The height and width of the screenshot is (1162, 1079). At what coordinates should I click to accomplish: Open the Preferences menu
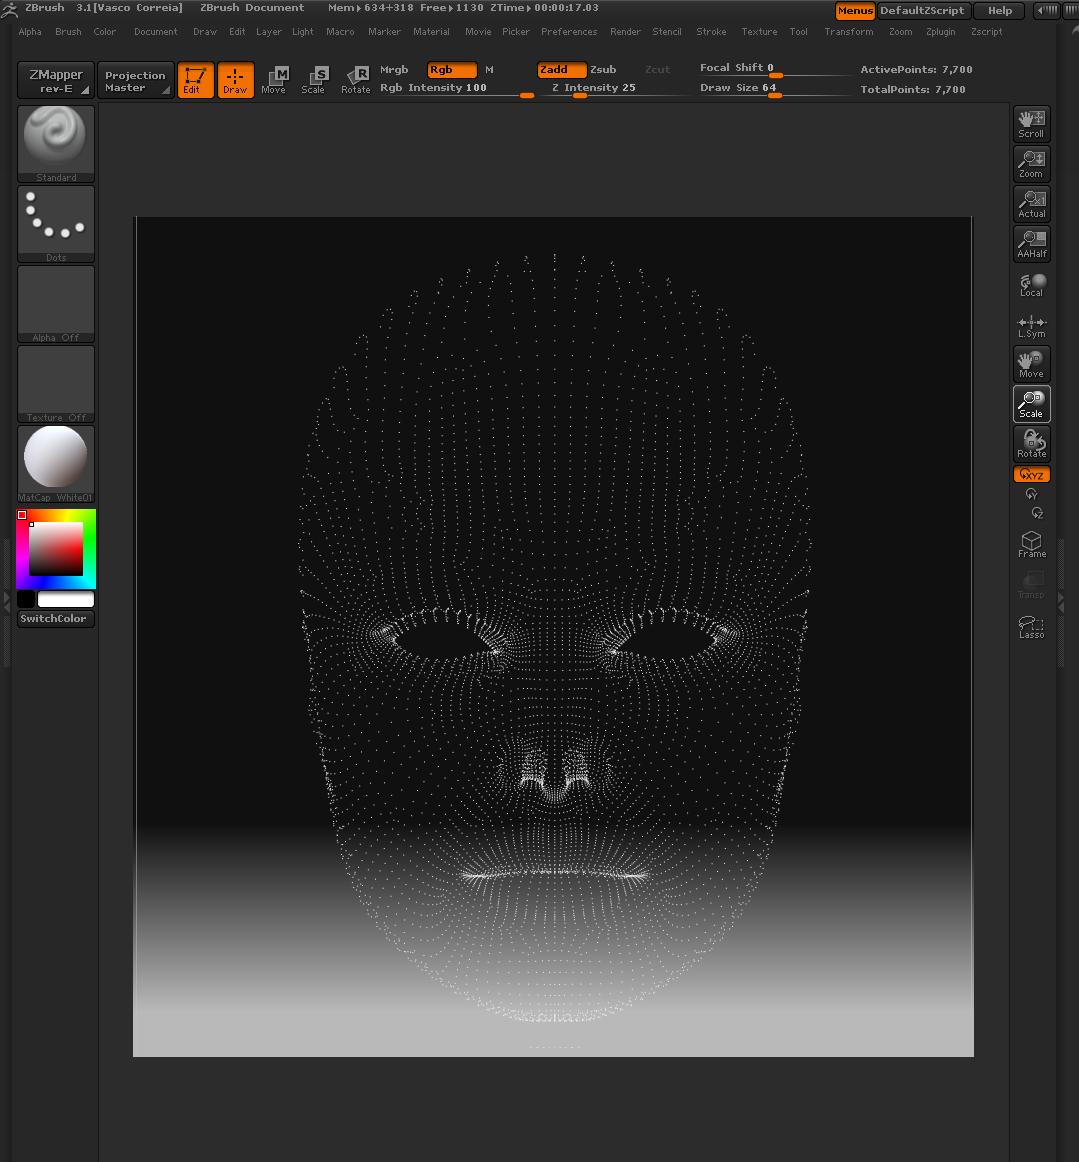coord(569,32)
